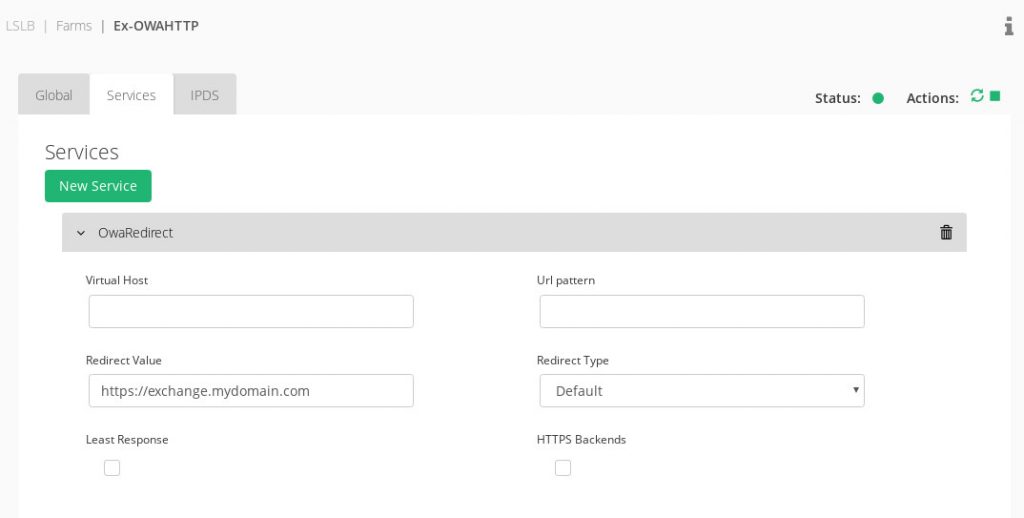
Task: Select the Services tab
Action: (x=131, y=95)
